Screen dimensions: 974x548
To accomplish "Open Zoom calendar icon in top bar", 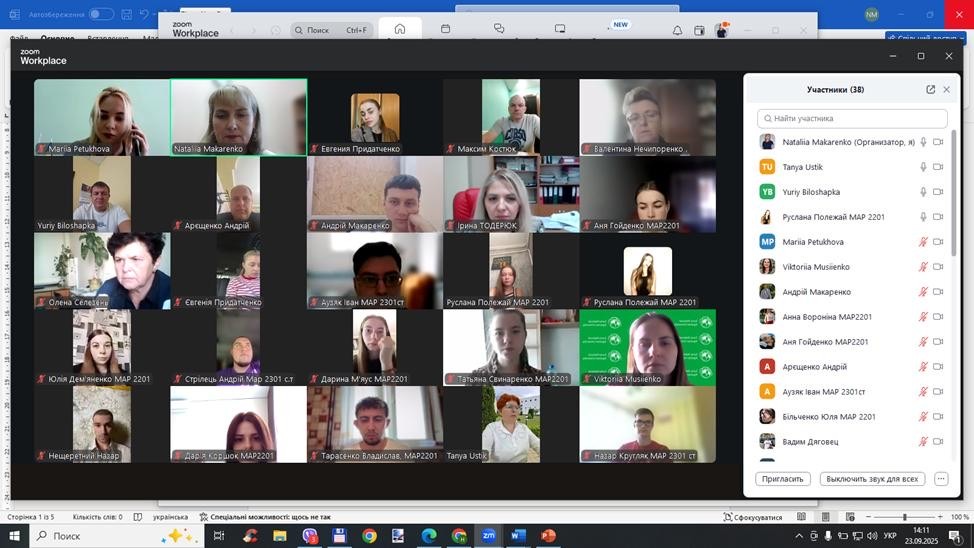I will (x=446, y=30).
